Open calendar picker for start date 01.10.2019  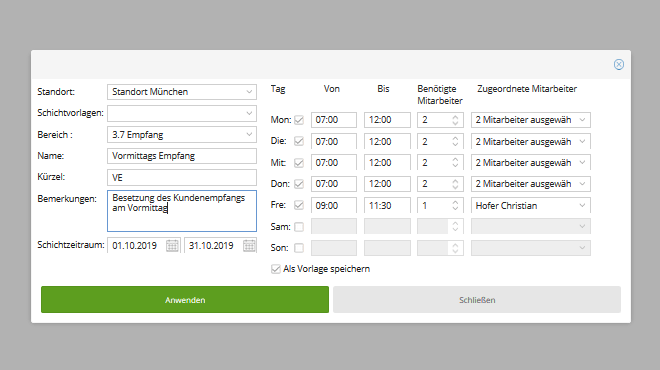172,245
